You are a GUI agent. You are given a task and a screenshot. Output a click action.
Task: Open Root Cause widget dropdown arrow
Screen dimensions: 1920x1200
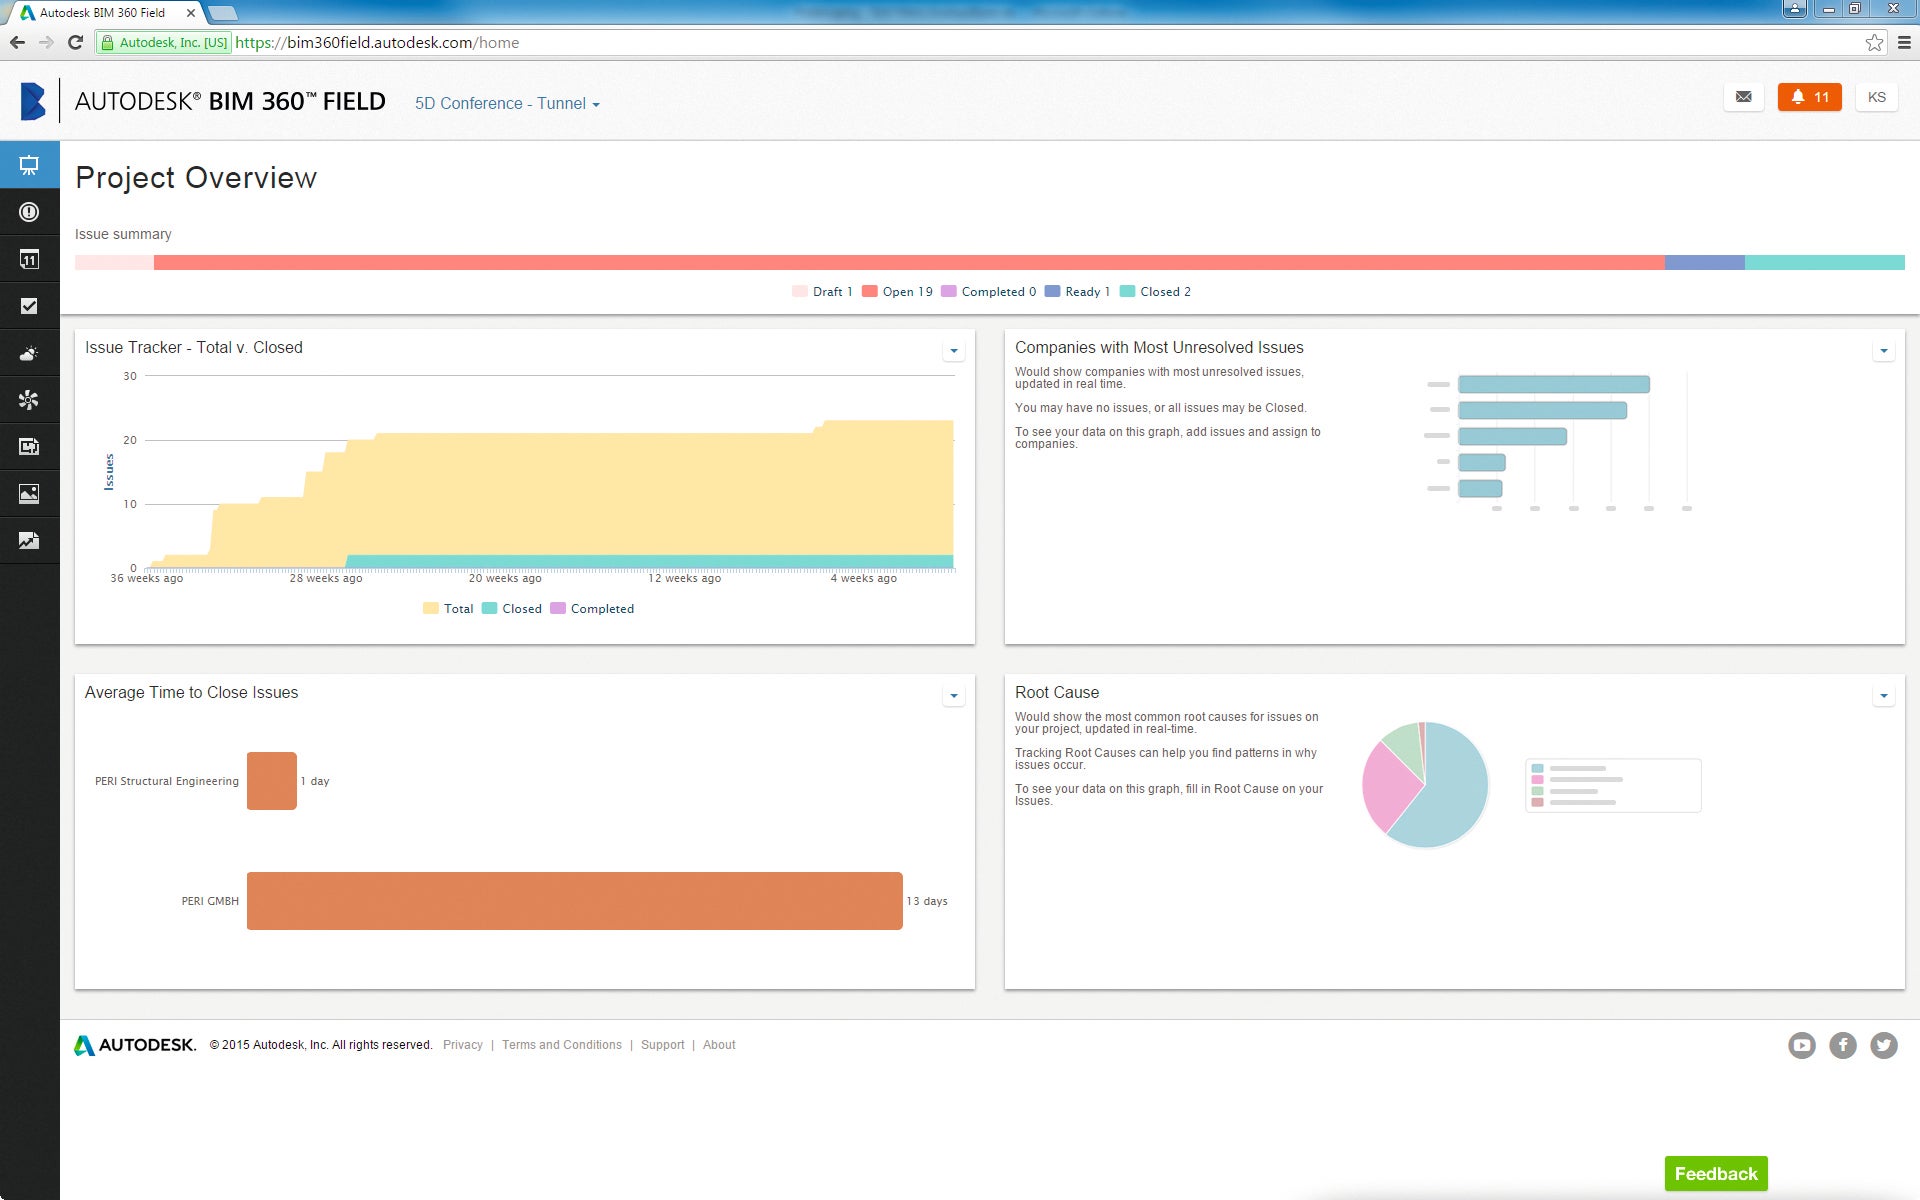pos(1883,695)
